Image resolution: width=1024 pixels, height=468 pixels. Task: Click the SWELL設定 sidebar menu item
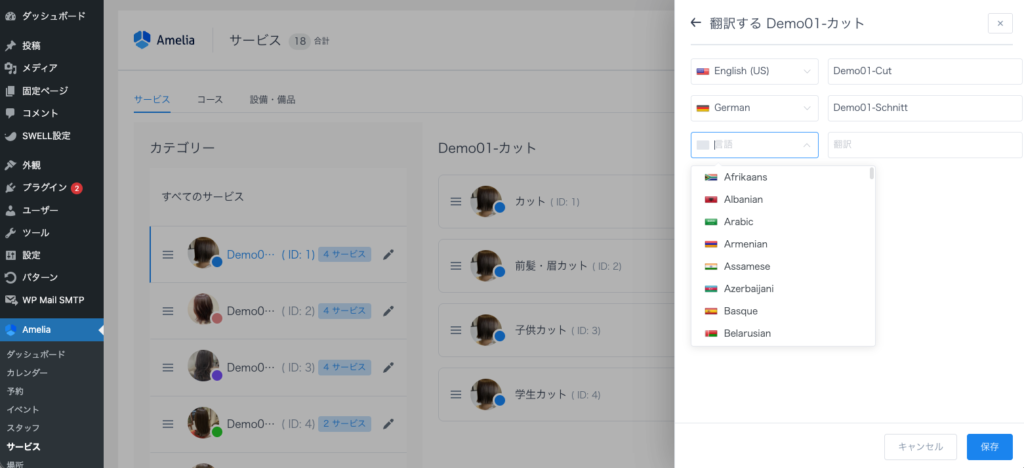pos(46,136)
